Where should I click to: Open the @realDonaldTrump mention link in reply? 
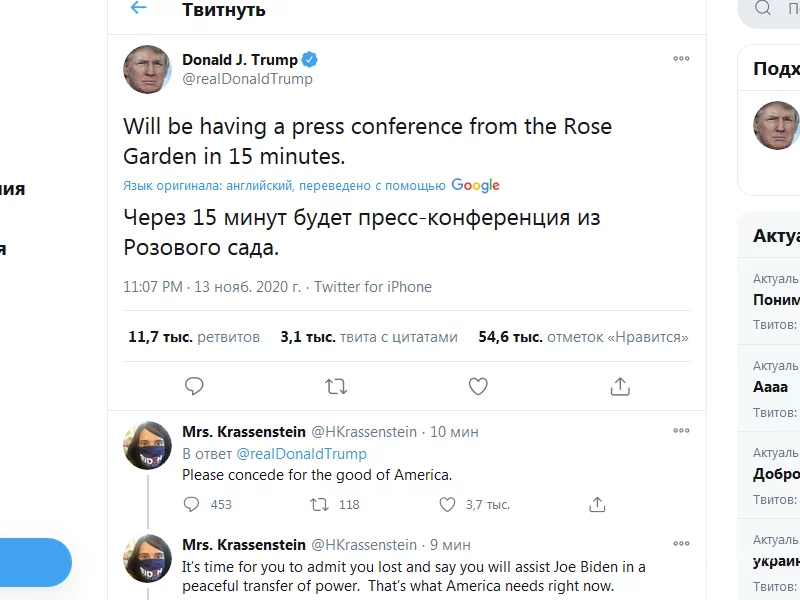301,454
